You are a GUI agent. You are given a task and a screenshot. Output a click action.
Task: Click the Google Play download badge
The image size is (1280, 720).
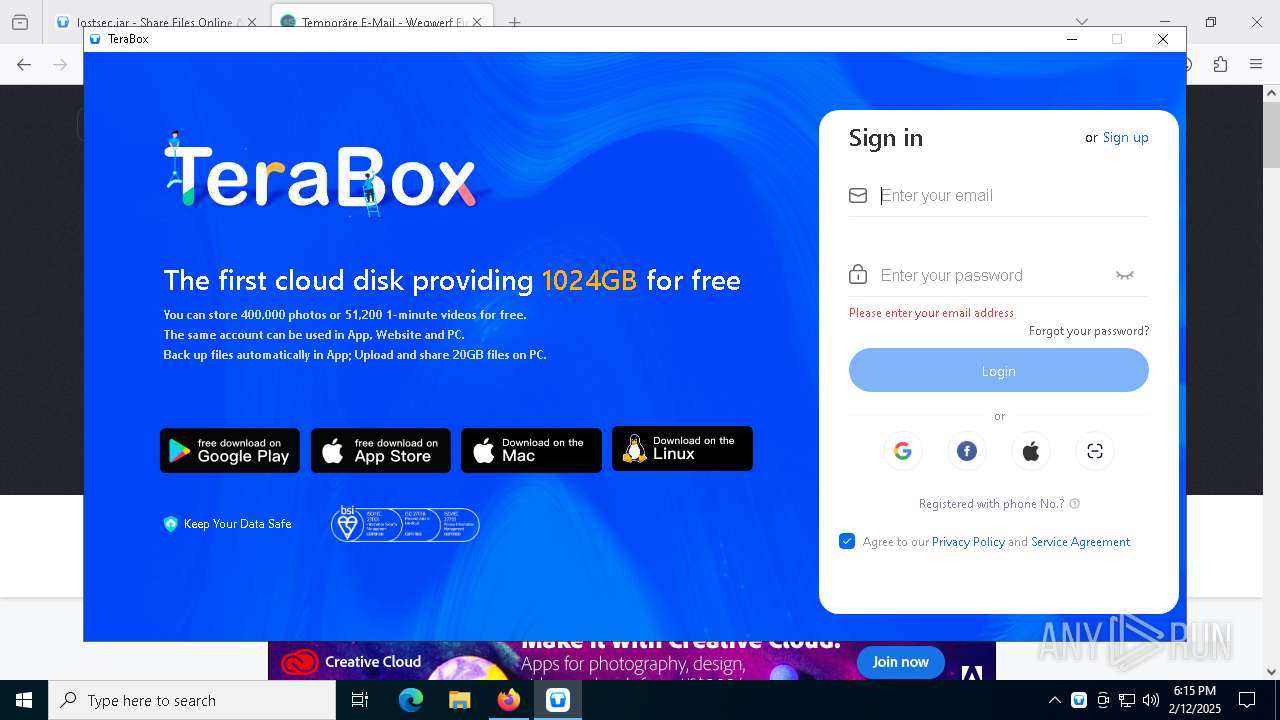[x=230, y=451]
